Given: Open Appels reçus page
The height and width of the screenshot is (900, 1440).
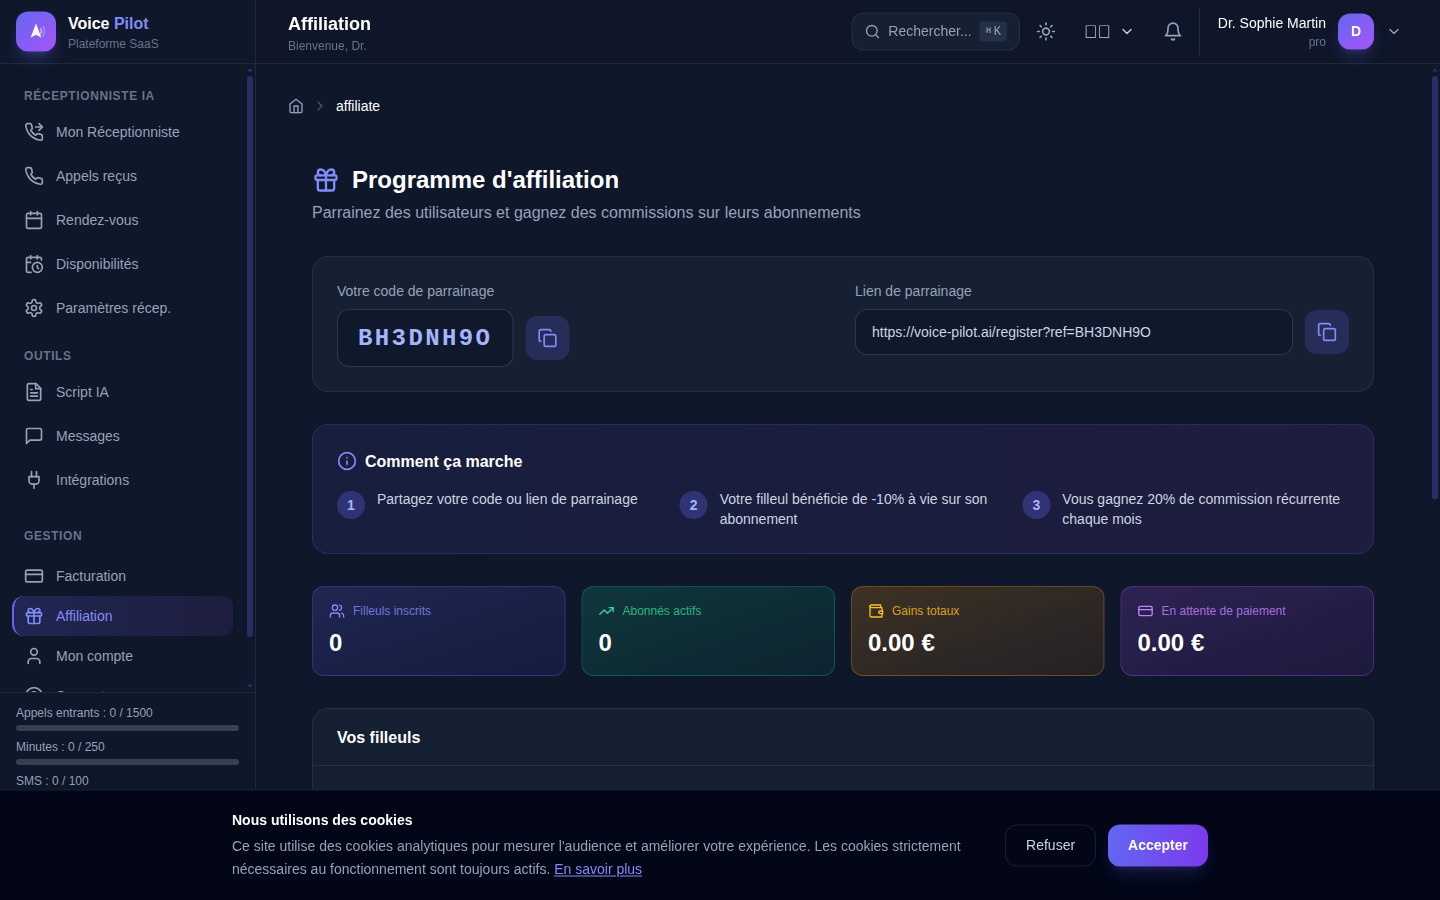Looking at the screenshot, I should pyautogui.click(x=122, y=176).
